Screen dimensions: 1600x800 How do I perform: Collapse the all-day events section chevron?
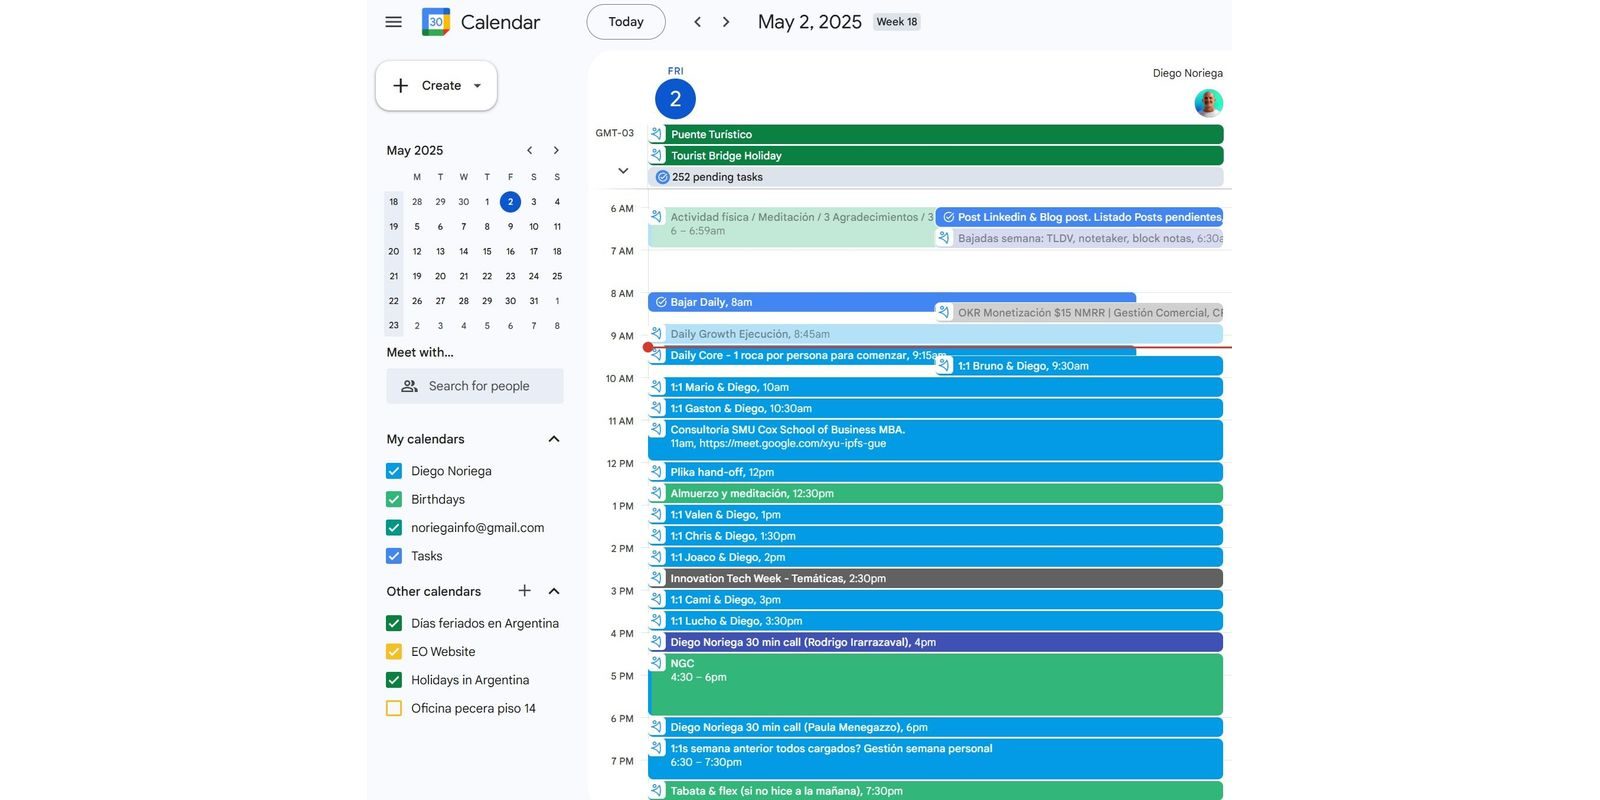pos(623,171)
